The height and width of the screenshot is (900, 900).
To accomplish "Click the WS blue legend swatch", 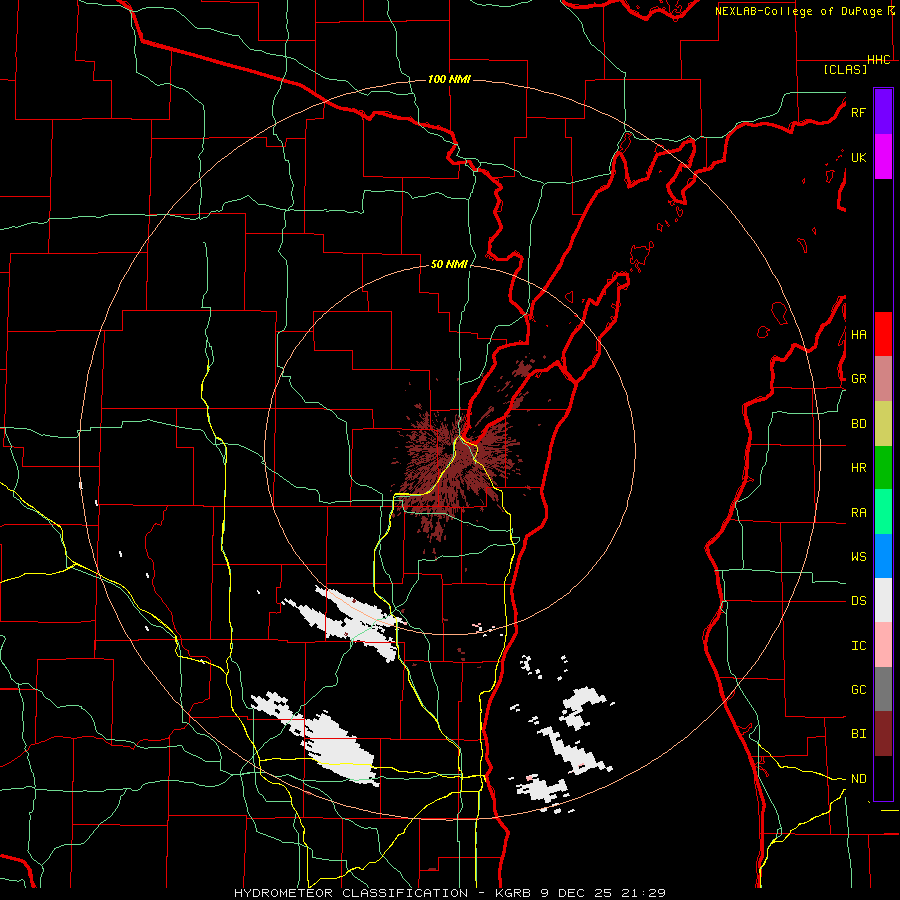I will [883, 556].
